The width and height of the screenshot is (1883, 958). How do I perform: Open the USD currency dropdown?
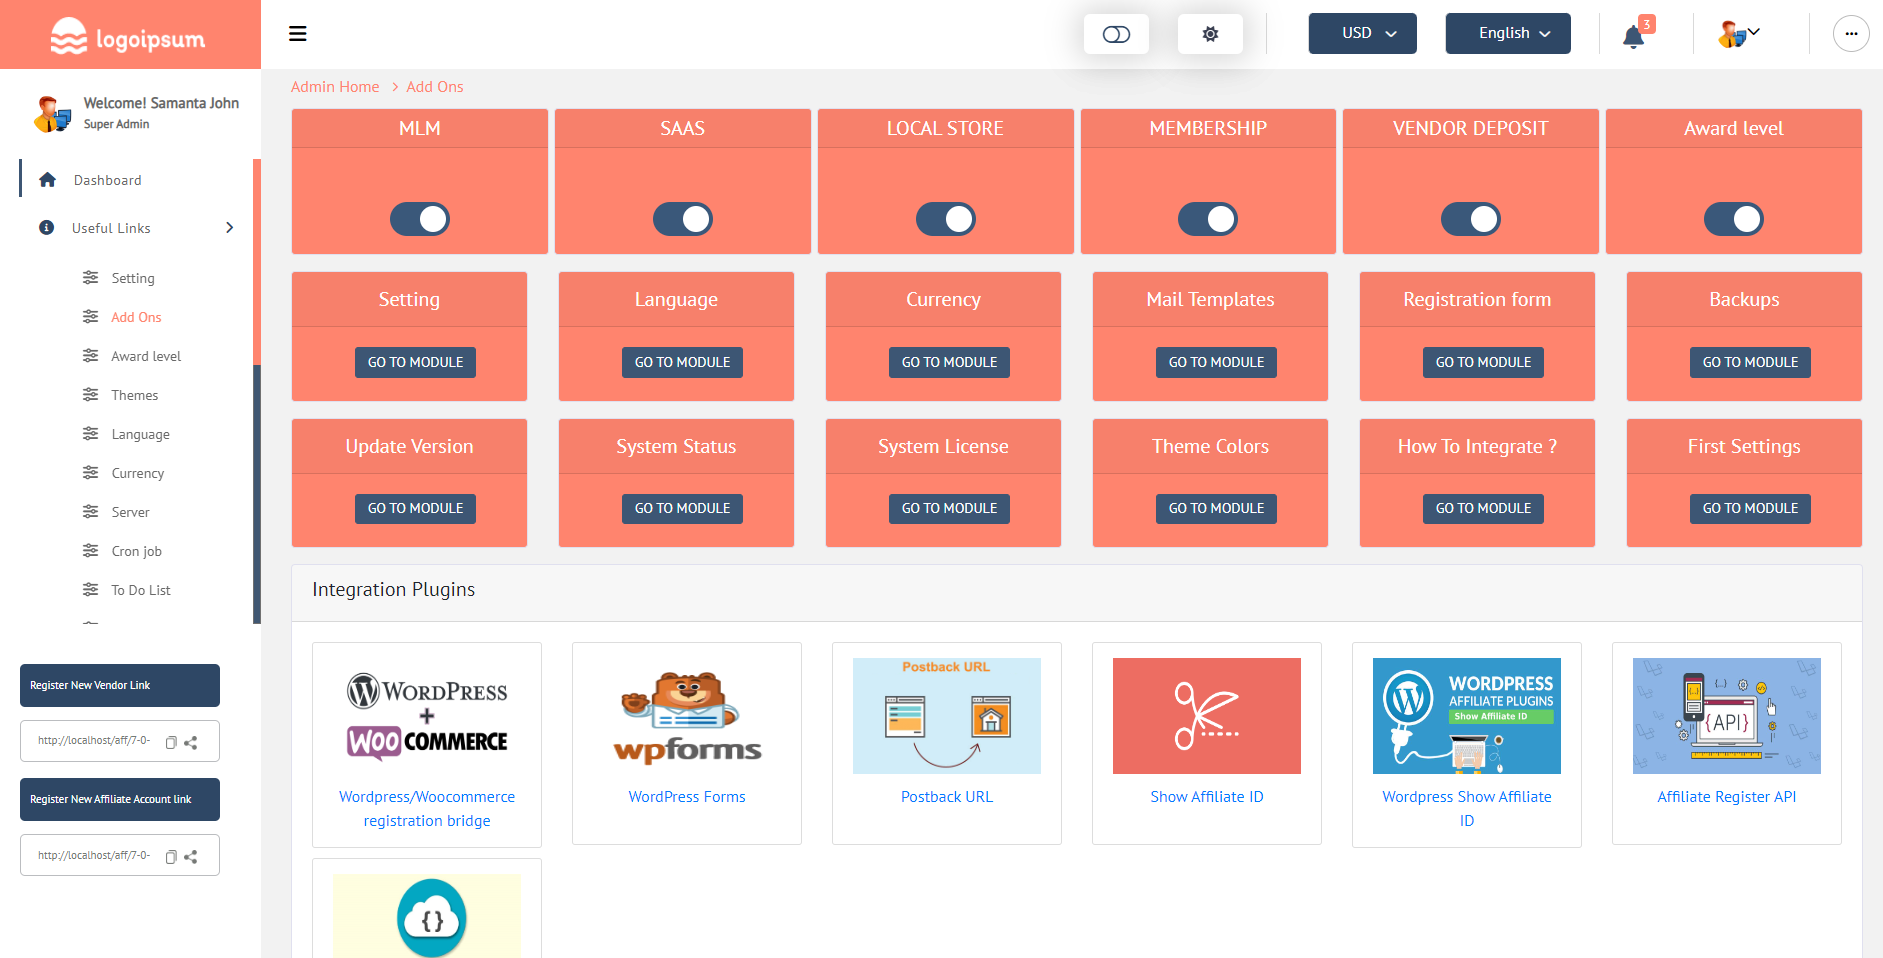click(x=1362, y=33)
